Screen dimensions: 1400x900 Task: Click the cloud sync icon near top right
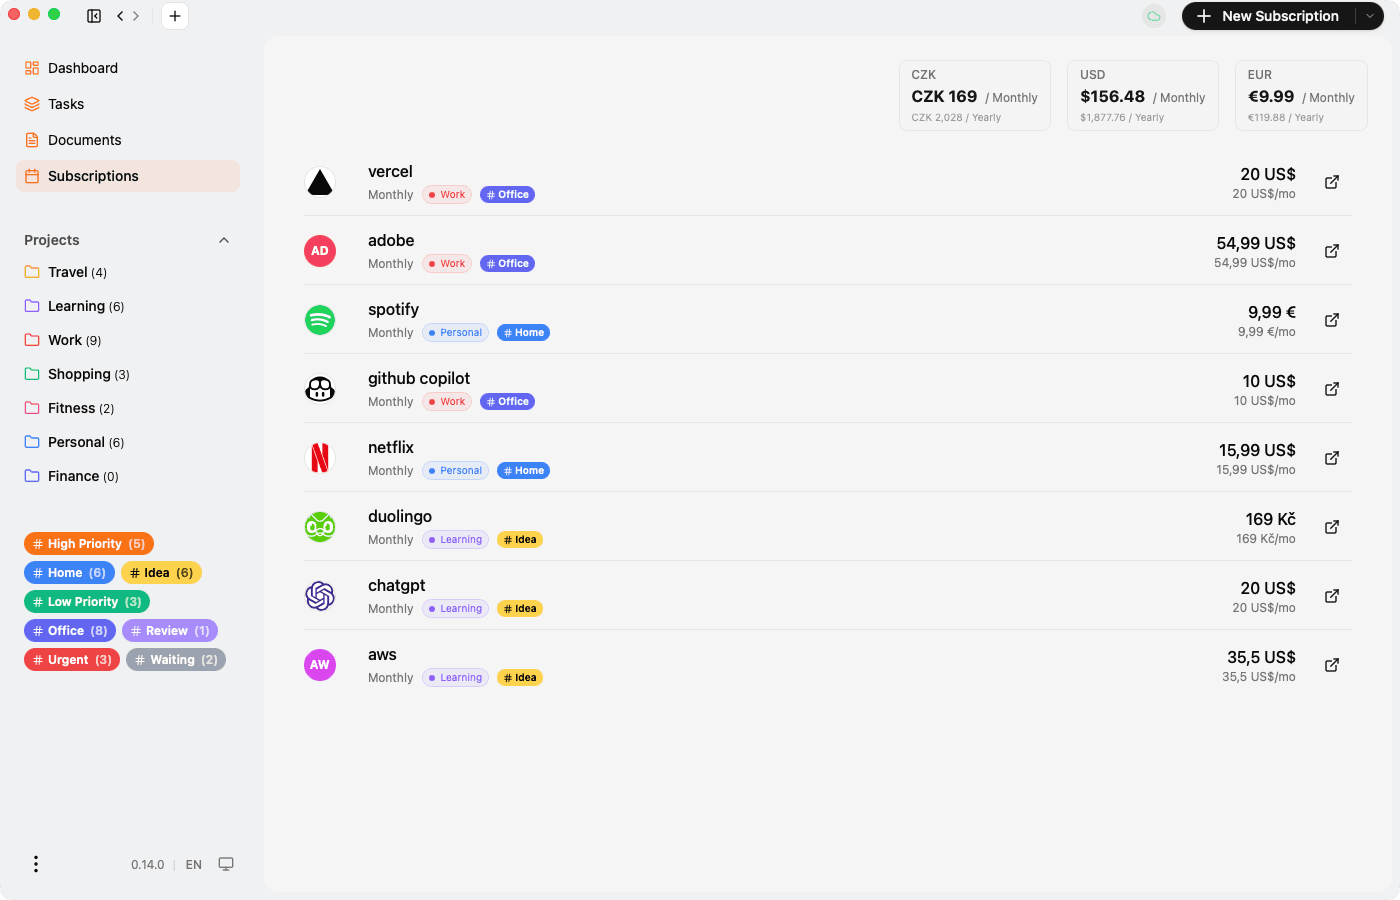(x=1153, y=16)
